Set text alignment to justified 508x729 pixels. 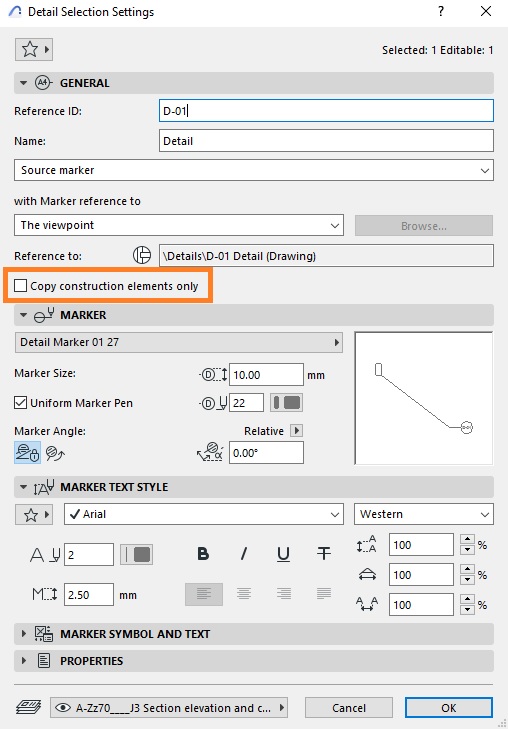coord(324,594)
